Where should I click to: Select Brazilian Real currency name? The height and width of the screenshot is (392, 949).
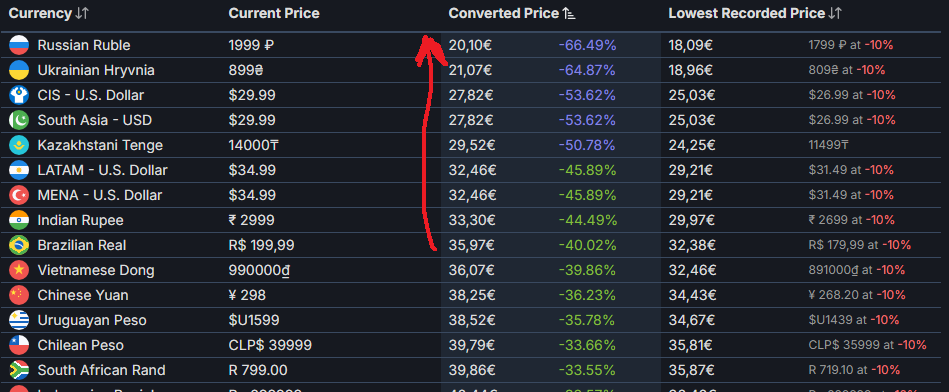pos(82,245)
